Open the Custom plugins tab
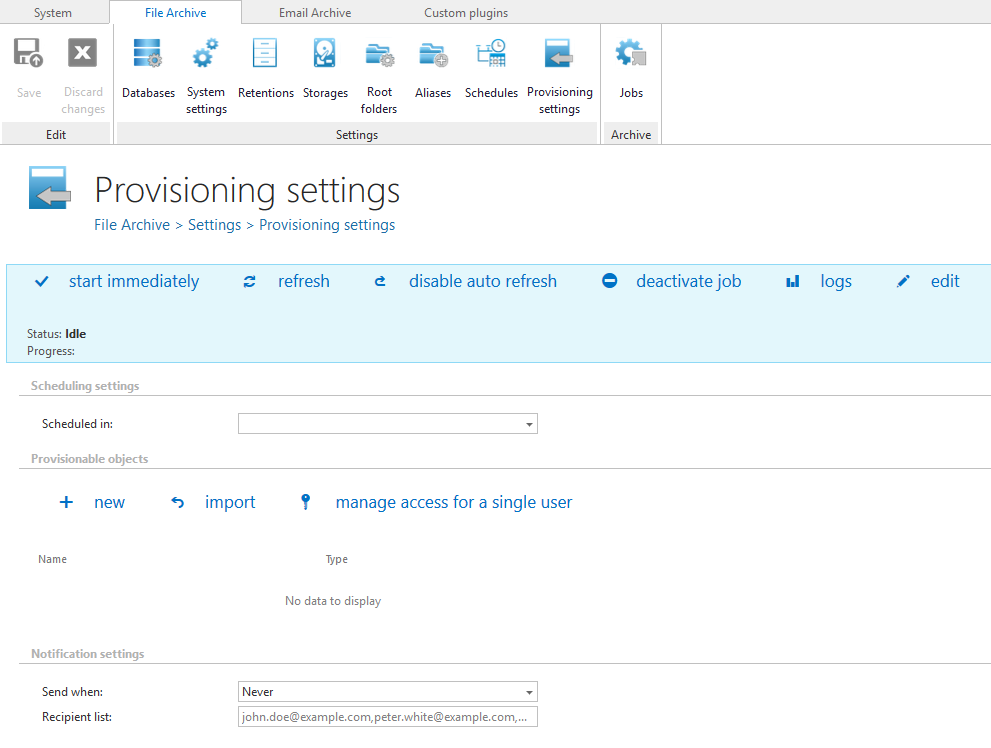The width and height of the screenshot is (991, 748). [x=465, y=13]
